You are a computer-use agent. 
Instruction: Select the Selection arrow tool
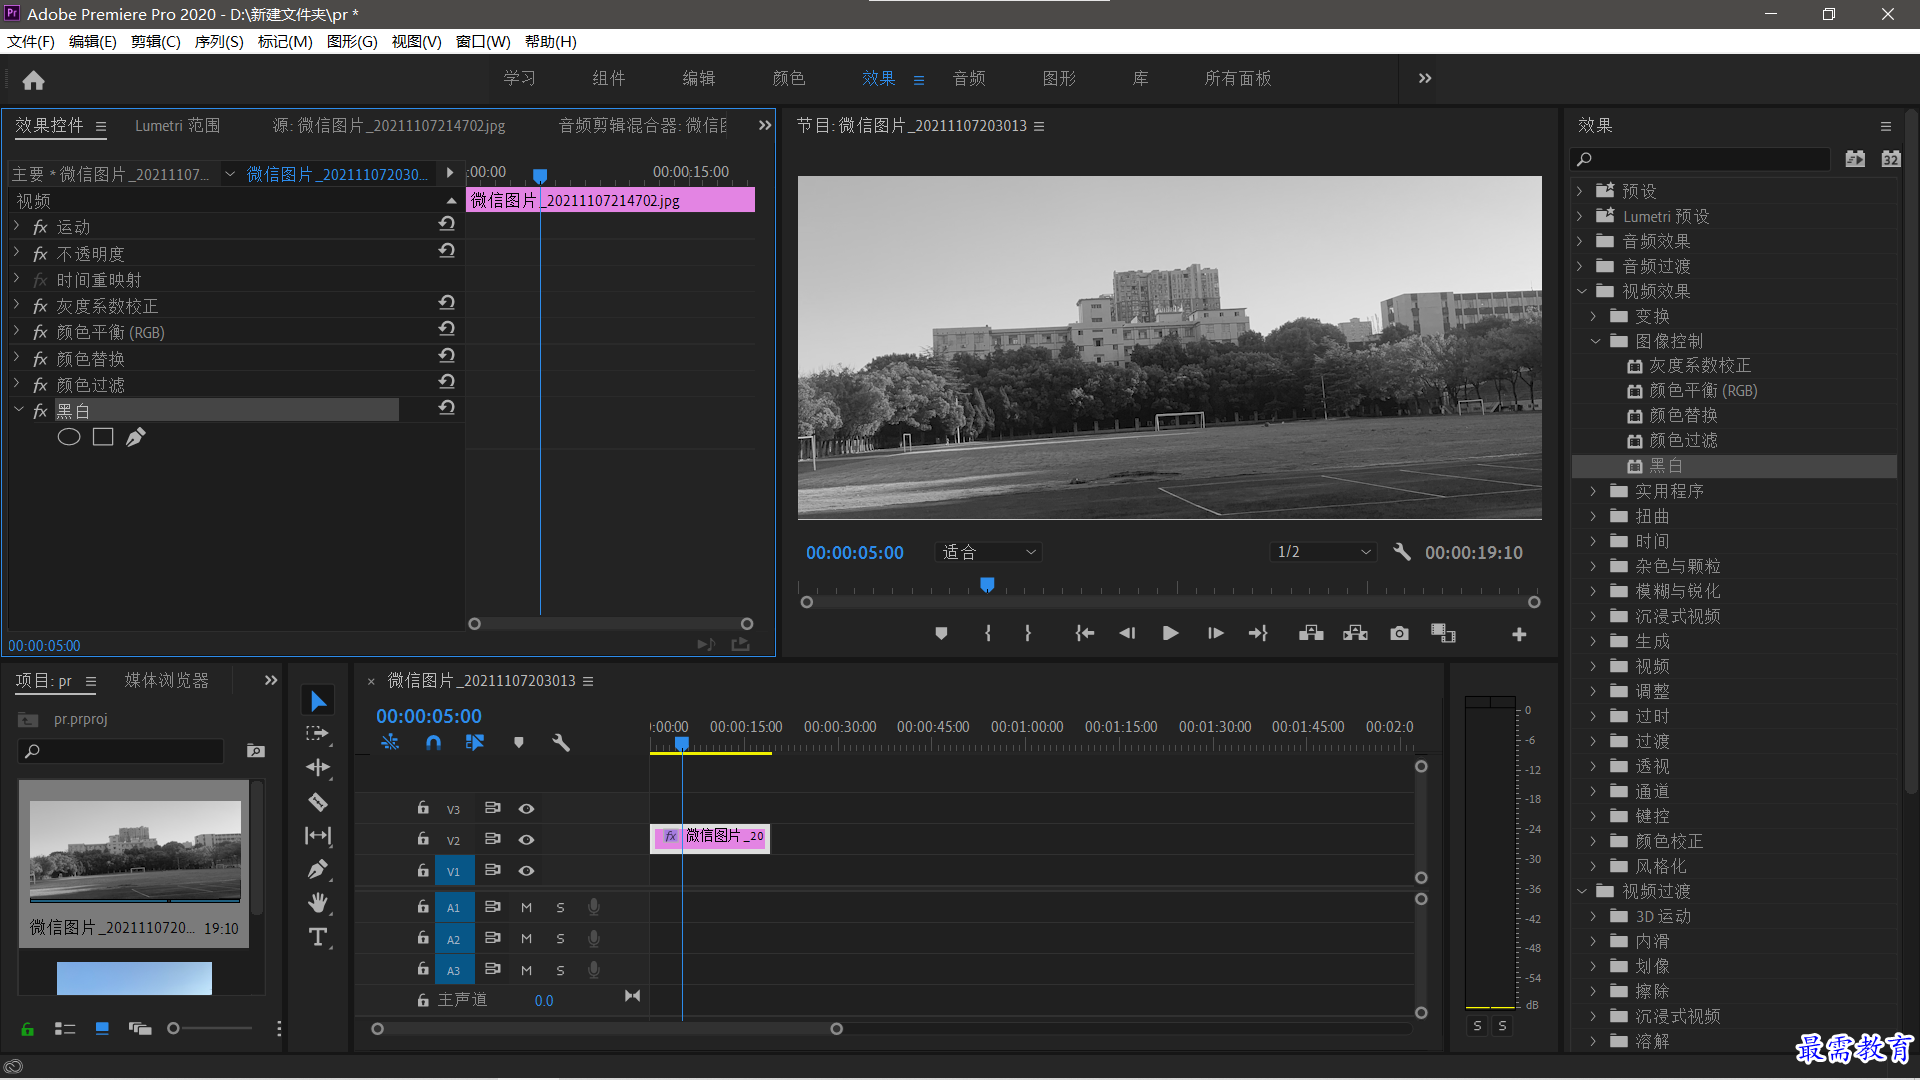pos(318,701)
